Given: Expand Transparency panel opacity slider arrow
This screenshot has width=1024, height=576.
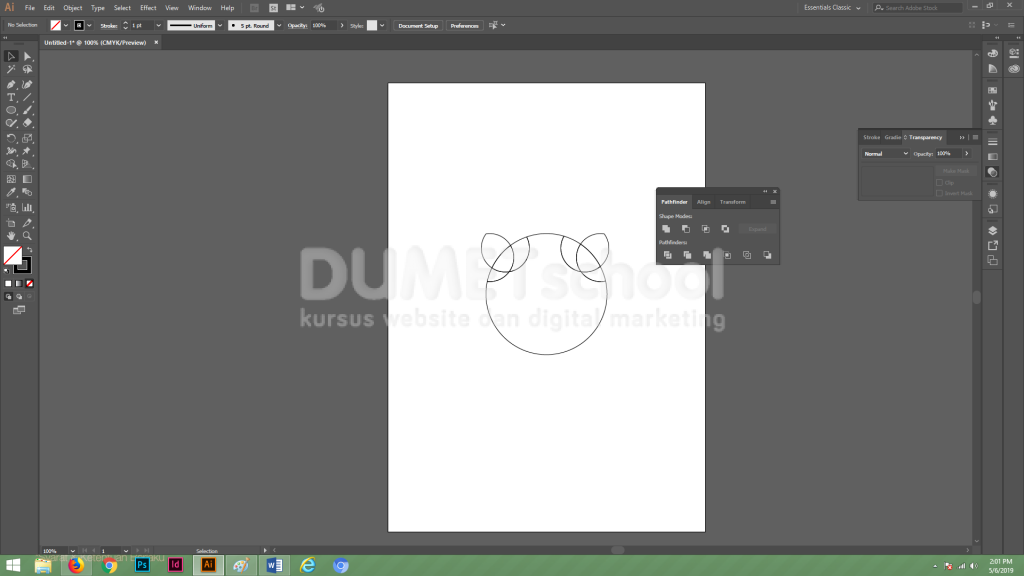Looking at the screenshot, I should pyautogui.click(x=967, y=154).
